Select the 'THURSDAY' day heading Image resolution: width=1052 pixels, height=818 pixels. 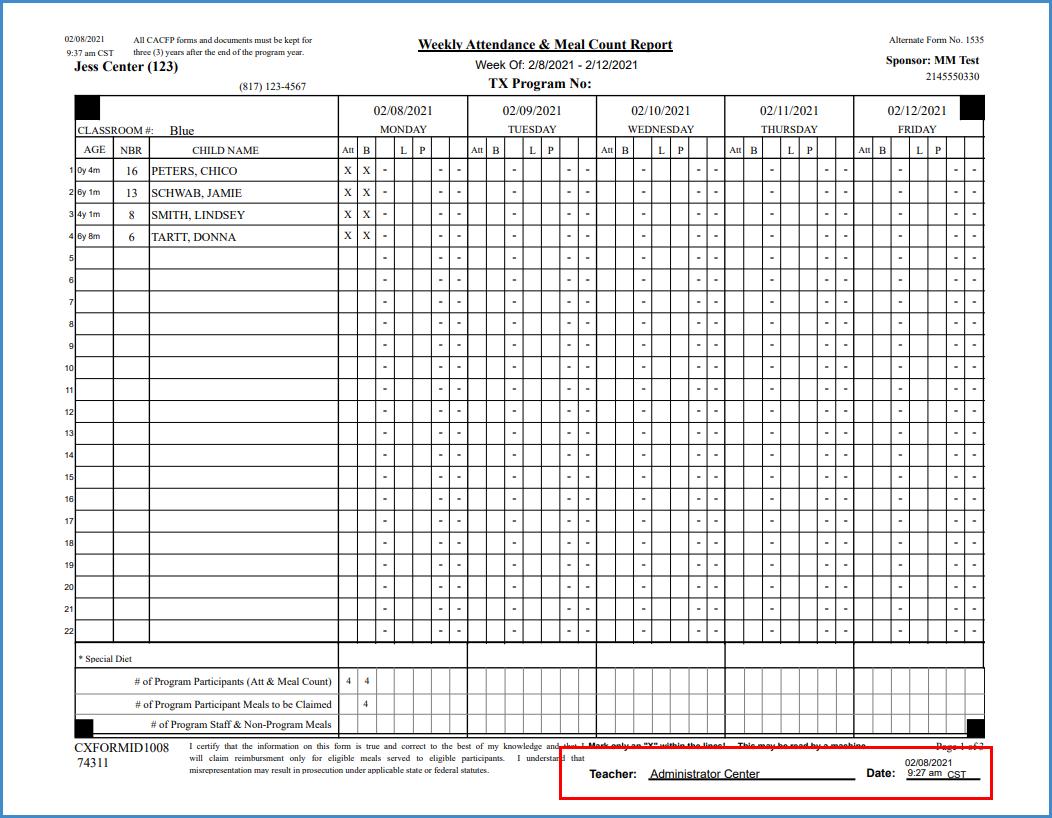click(789, 130)
